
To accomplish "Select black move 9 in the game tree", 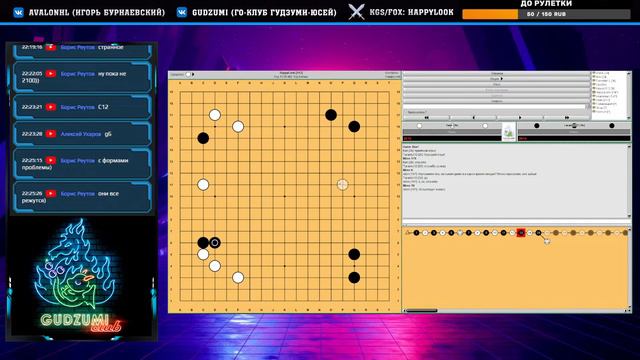I will tap(486, 233).
